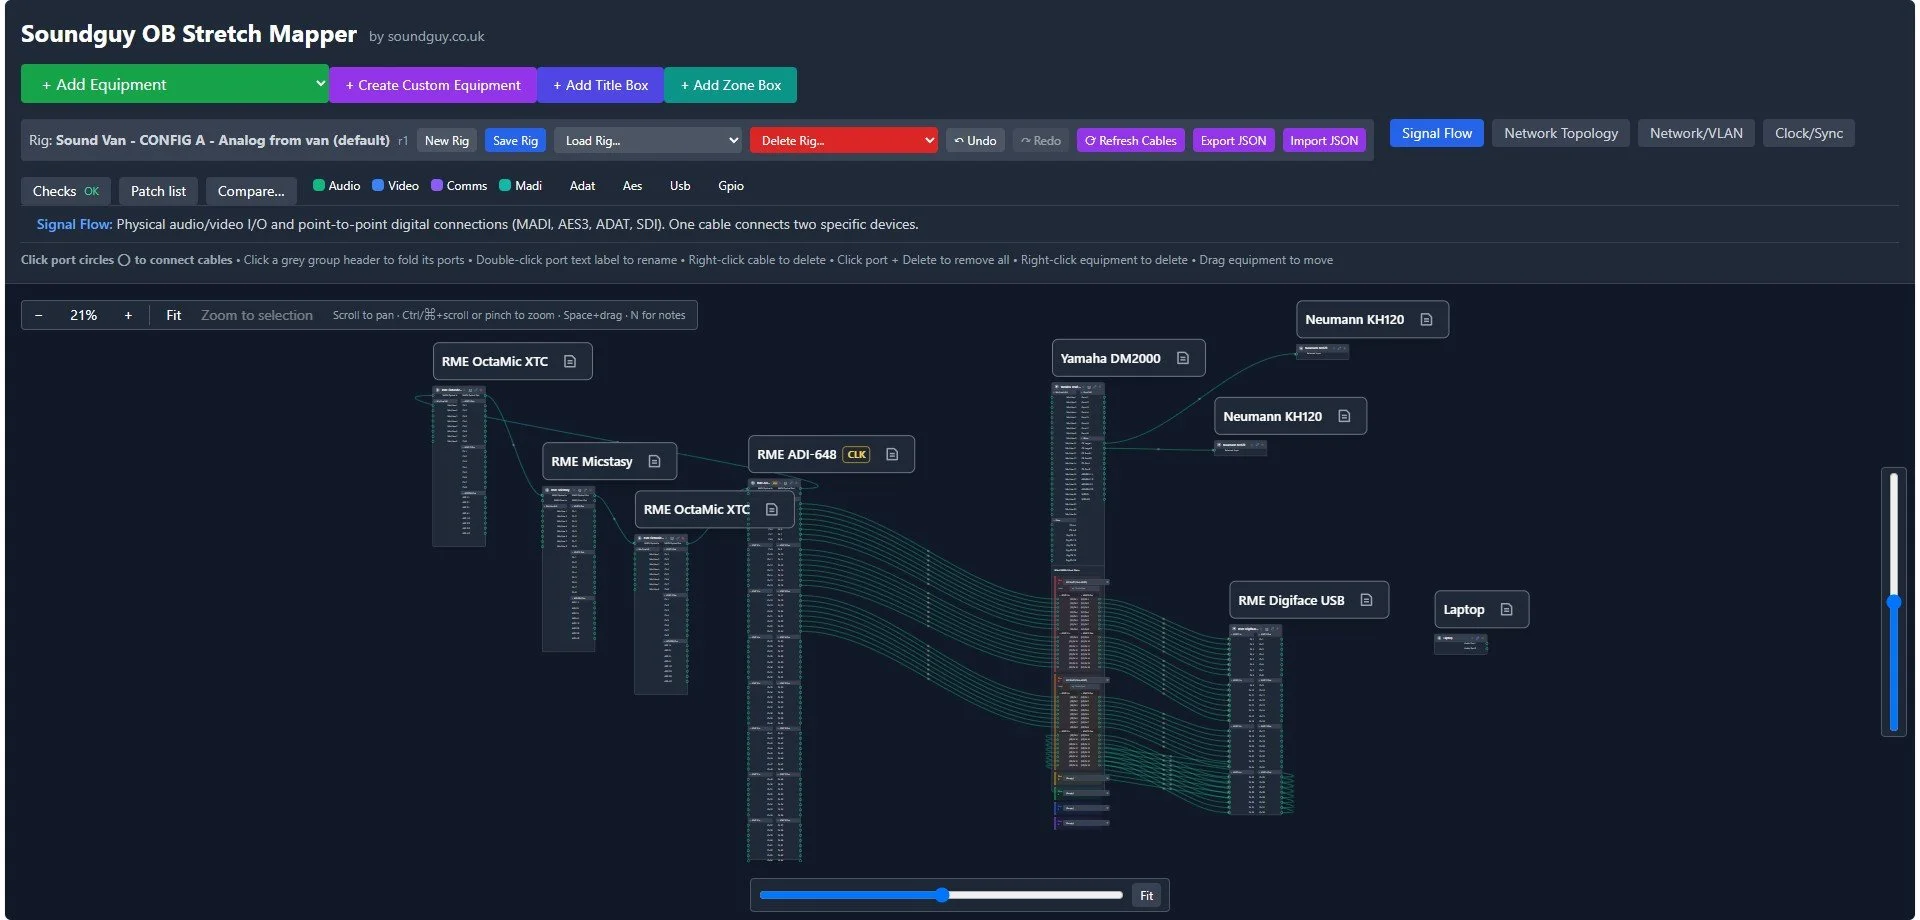Screen dimensions: 1920x920
Task: Switch to the Network Topology tab
Action: tap(1561, 133)
